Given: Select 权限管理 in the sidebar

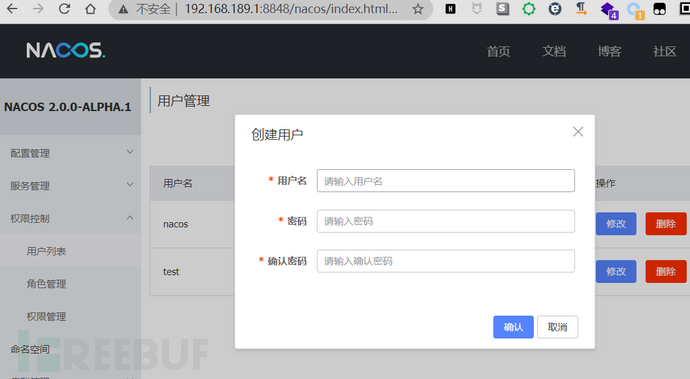Looking at the screenshot, I should 70,316.
